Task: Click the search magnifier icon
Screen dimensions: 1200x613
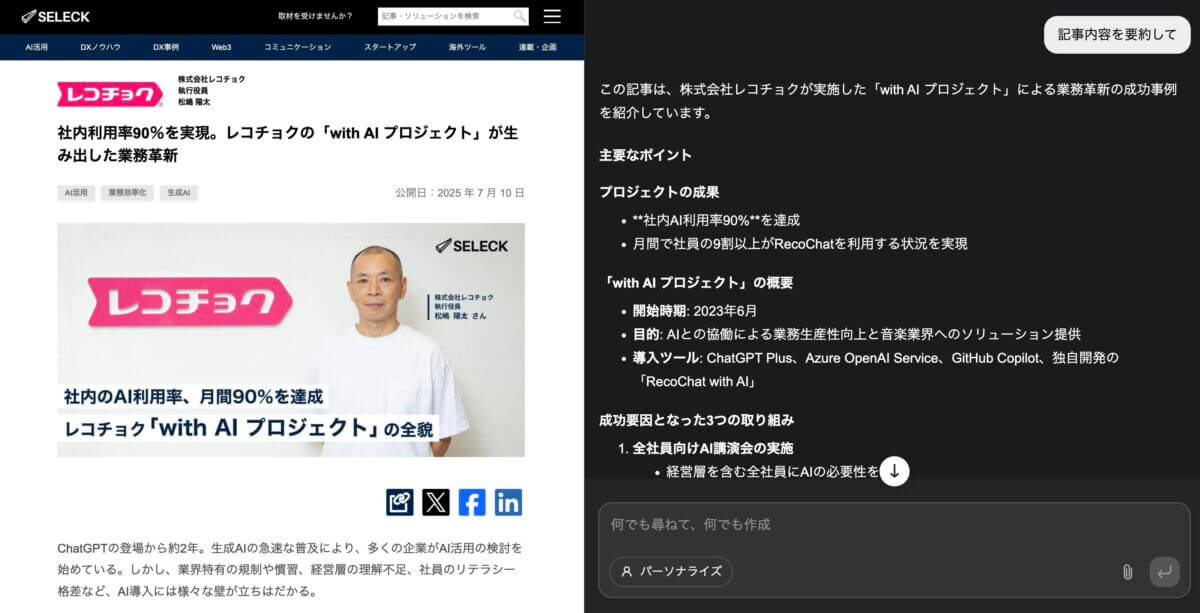Action: tap(519, 16)
